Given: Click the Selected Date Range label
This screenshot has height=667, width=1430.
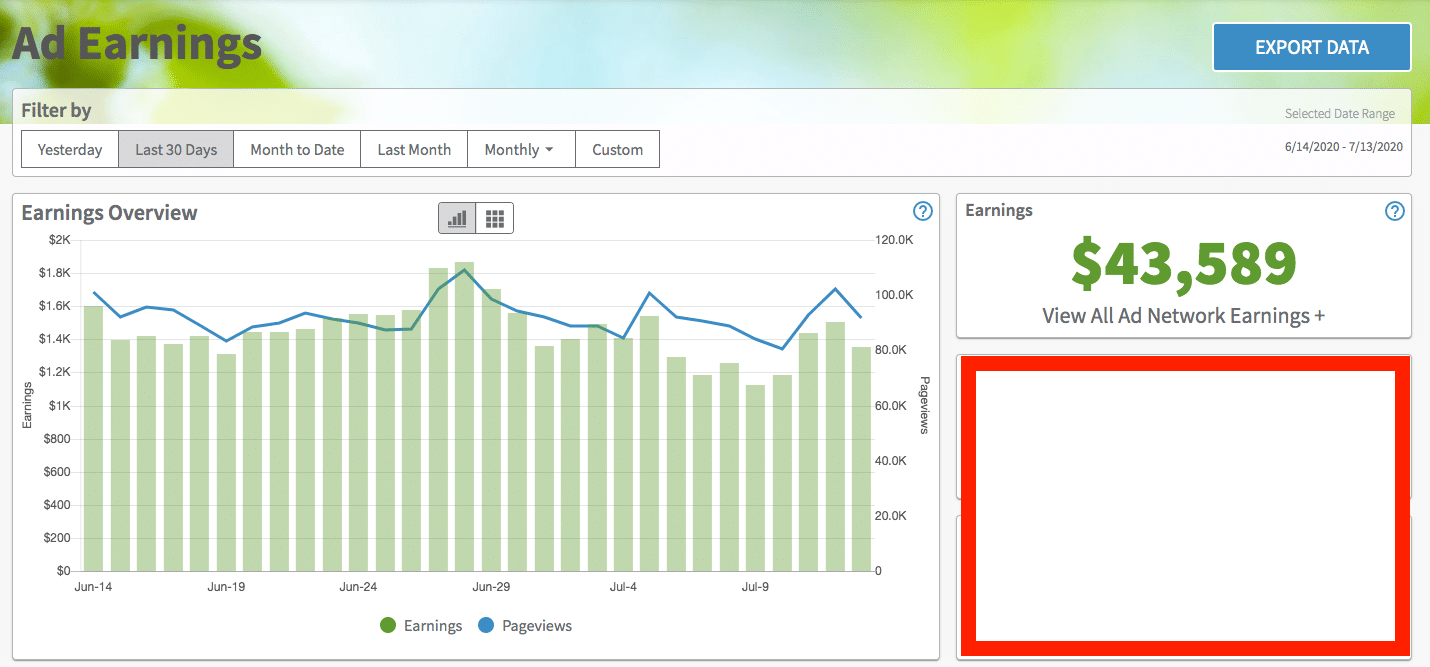Looking at the screenshot, I should coord(1340,114).
